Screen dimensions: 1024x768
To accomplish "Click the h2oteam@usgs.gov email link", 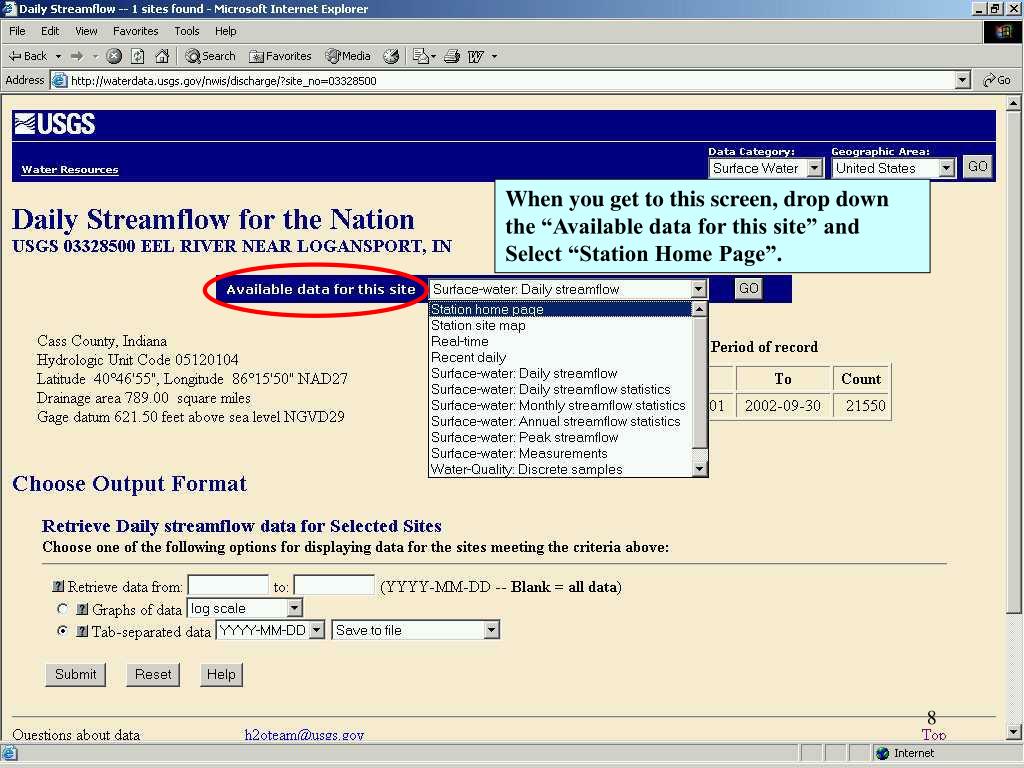I will [x=304, y=735].
